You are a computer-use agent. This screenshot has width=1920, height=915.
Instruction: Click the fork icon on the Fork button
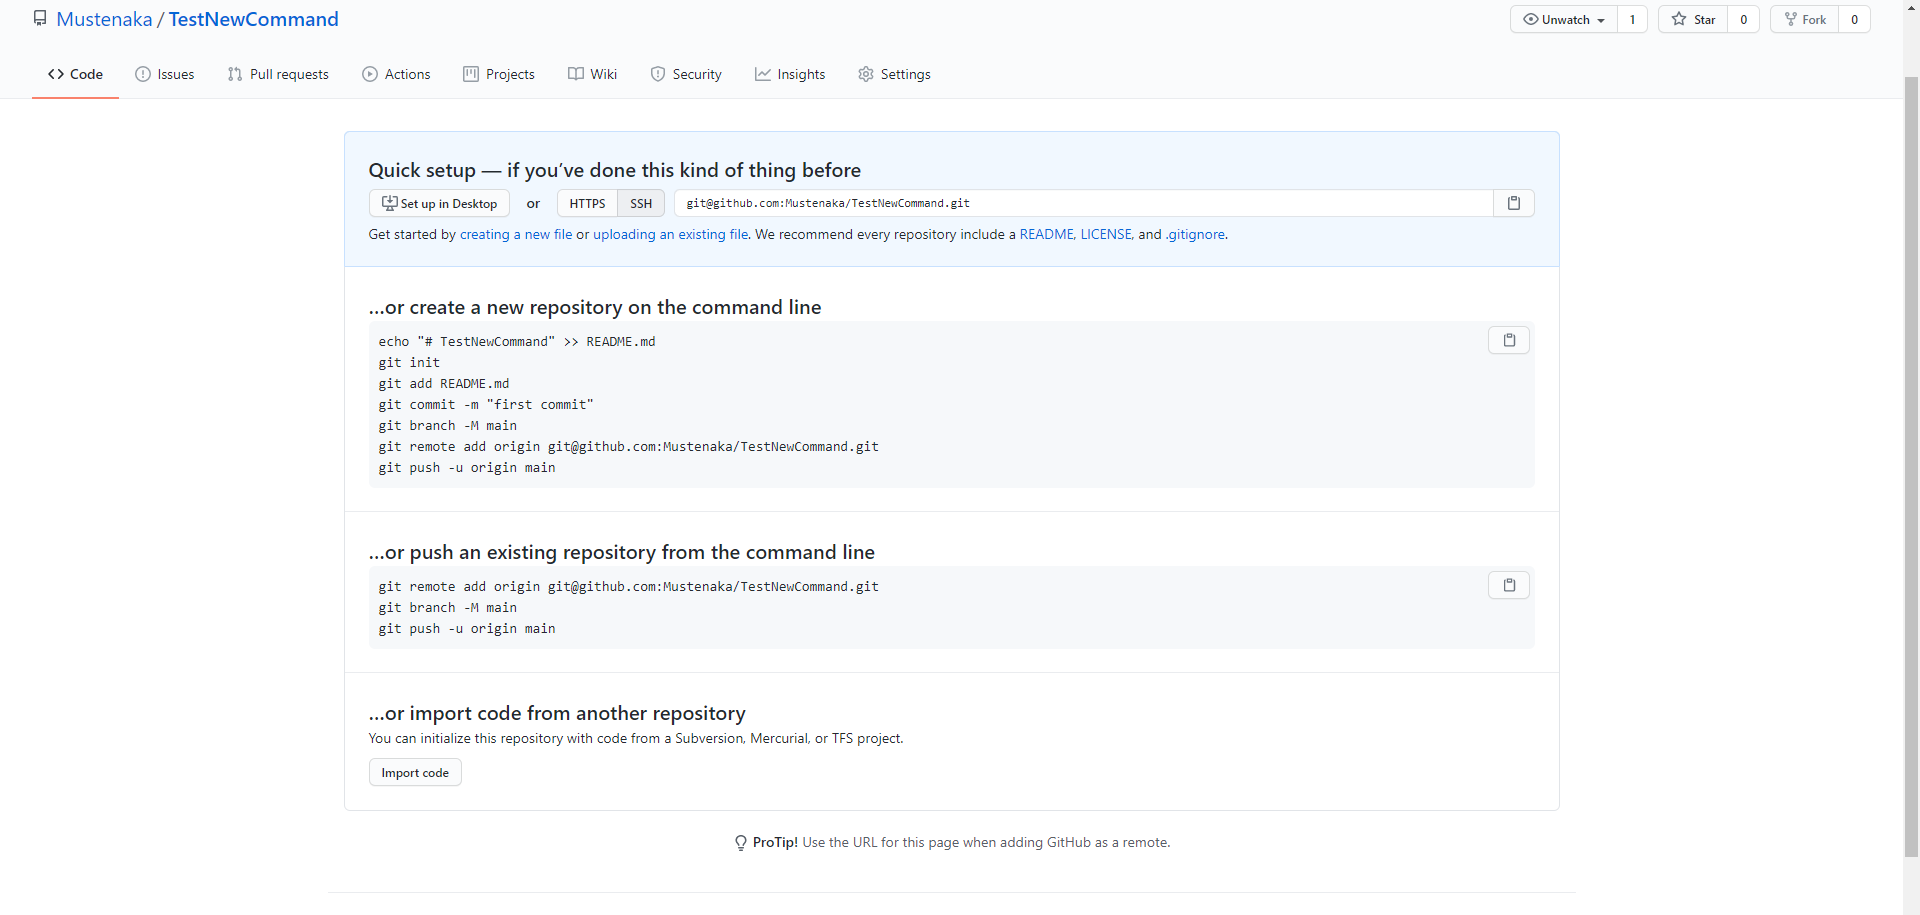[x=1791, y=19]
